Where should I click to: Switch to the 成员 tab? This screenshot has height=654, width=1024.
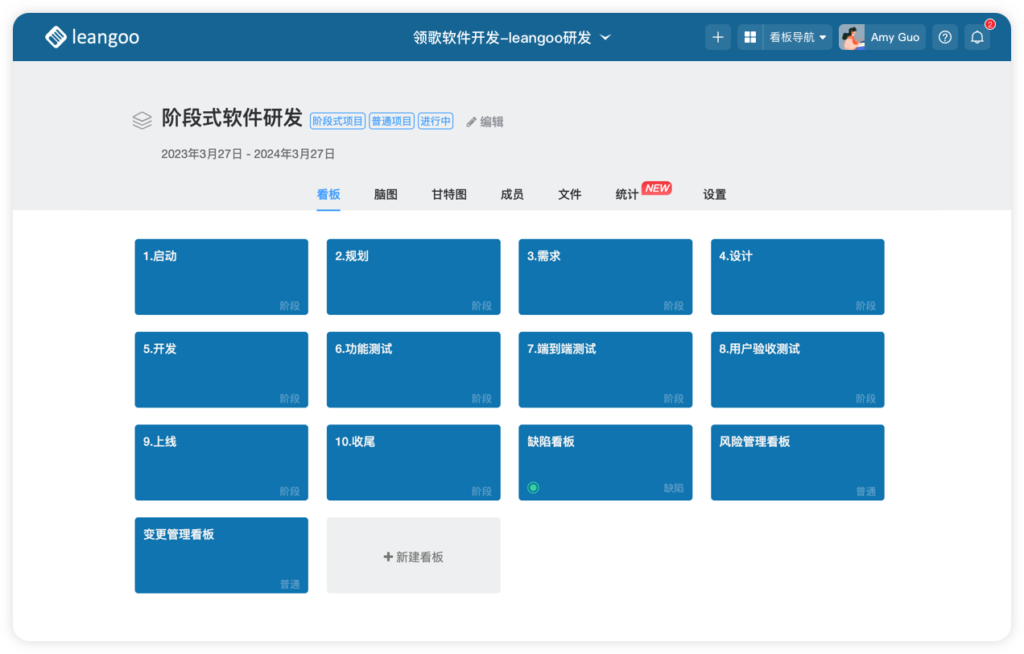pyautogui.click(x=512, y=194)
